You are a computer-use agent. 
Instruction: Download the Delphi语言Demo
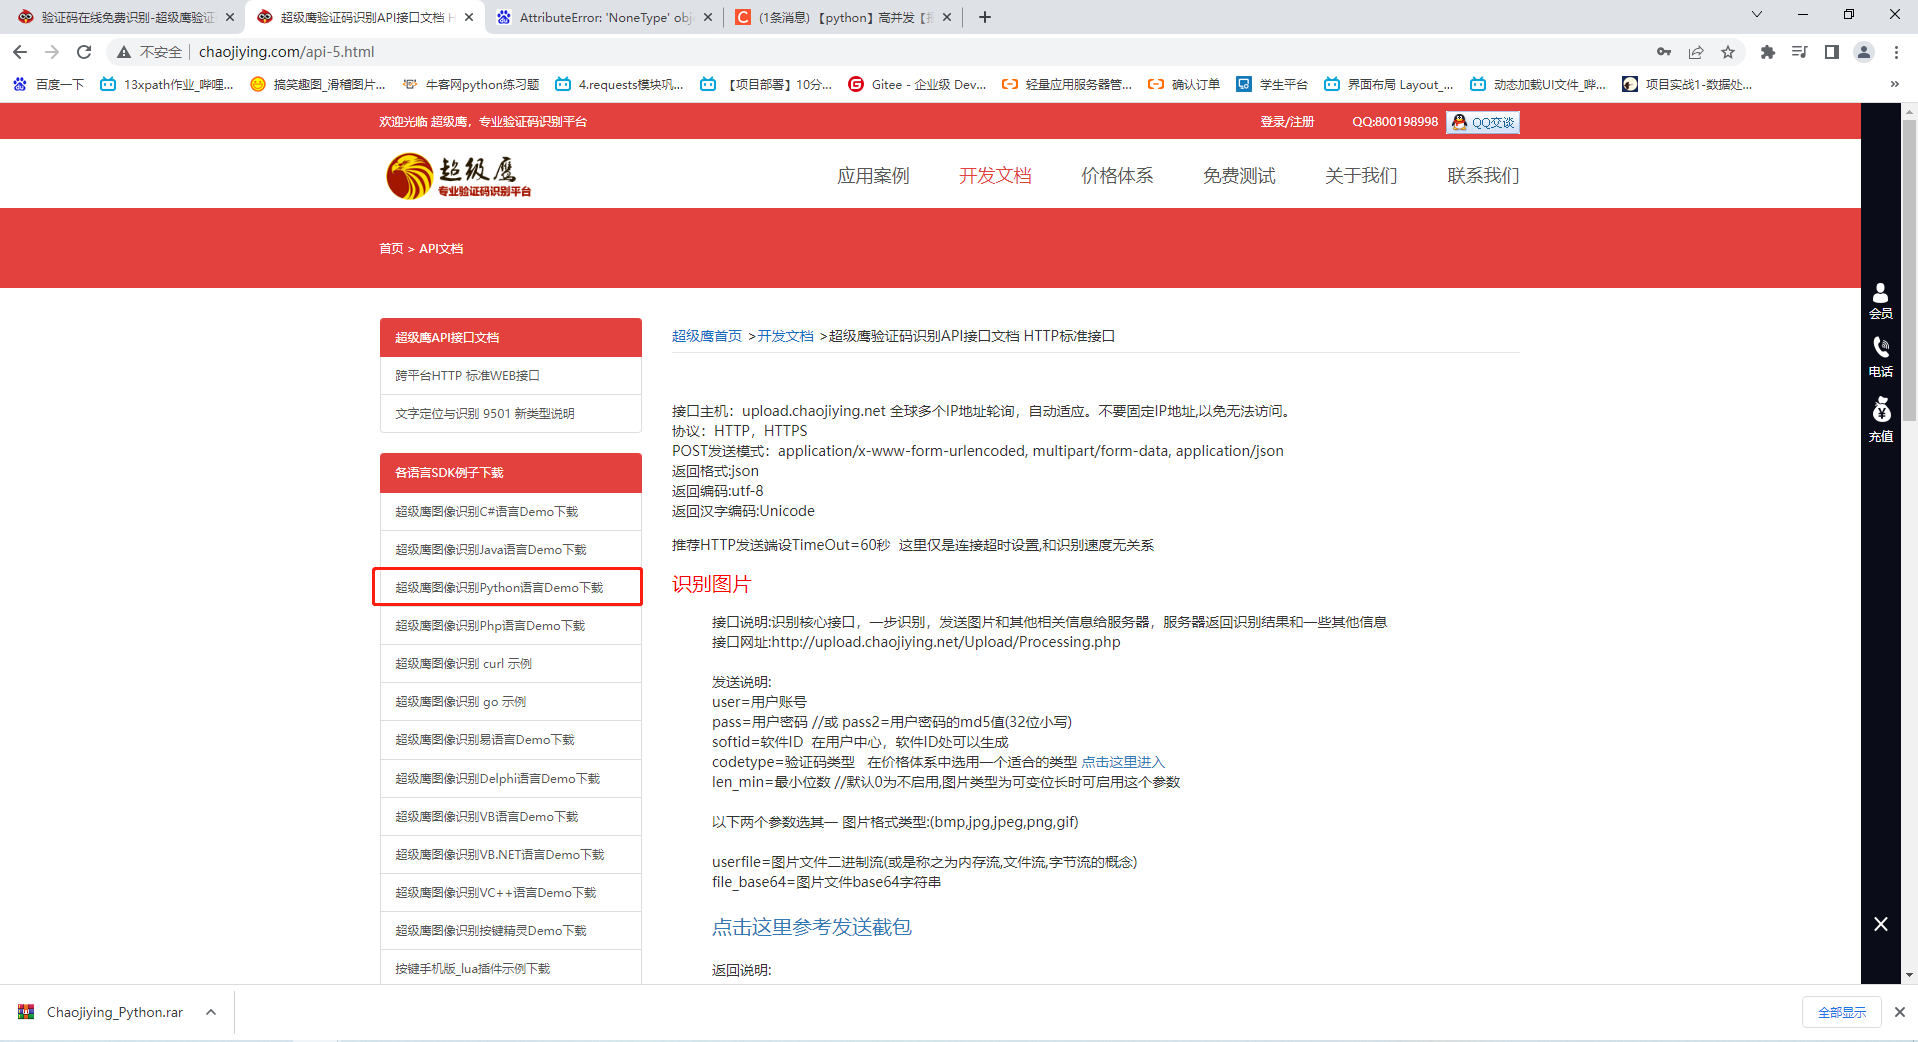click(x=510, y=779)
